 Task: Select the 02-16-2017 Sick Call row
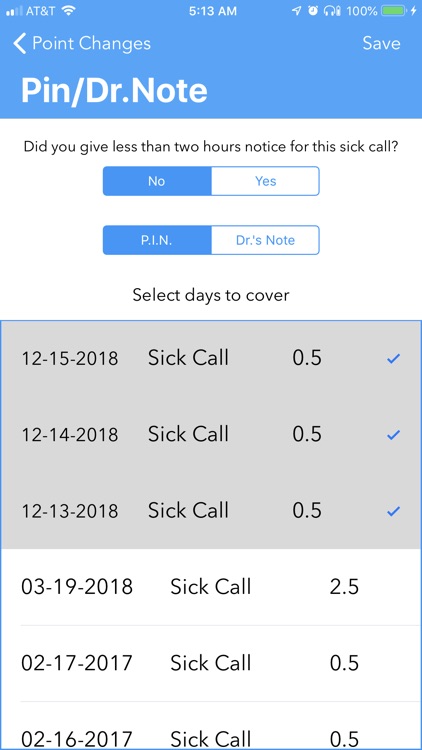[x=211, y=726]
